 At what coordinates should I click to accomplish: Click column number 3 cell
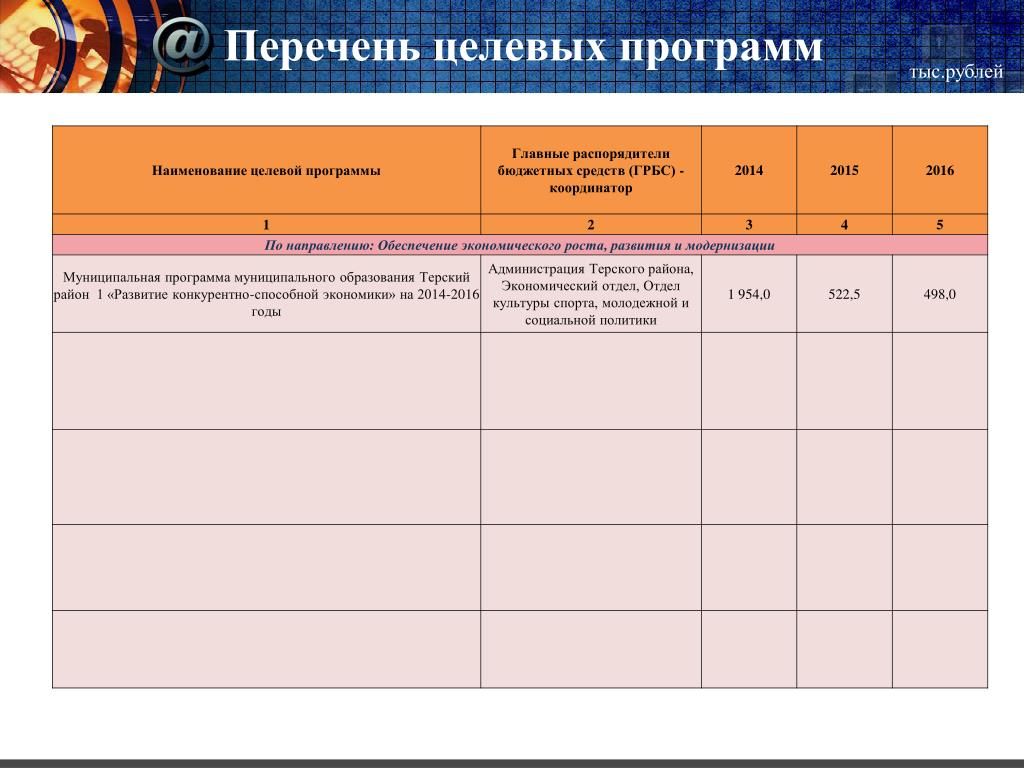pyautogui.click(x=749, y=225)
